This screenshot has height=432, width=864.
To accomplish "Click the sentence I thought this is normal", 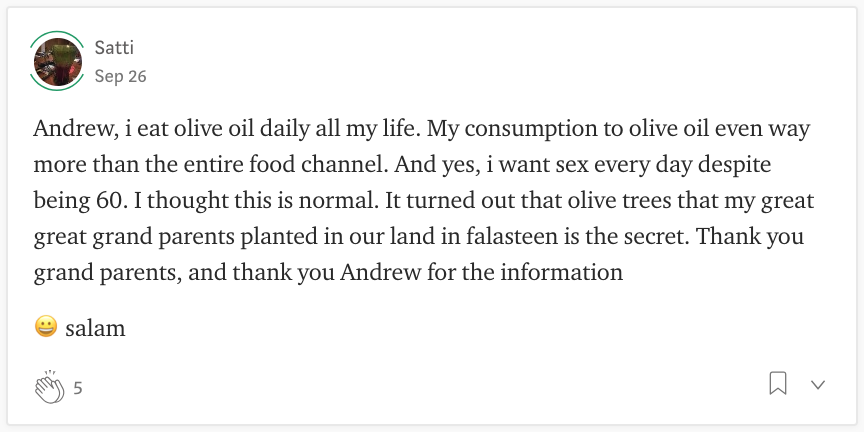I will coord(255,201).
